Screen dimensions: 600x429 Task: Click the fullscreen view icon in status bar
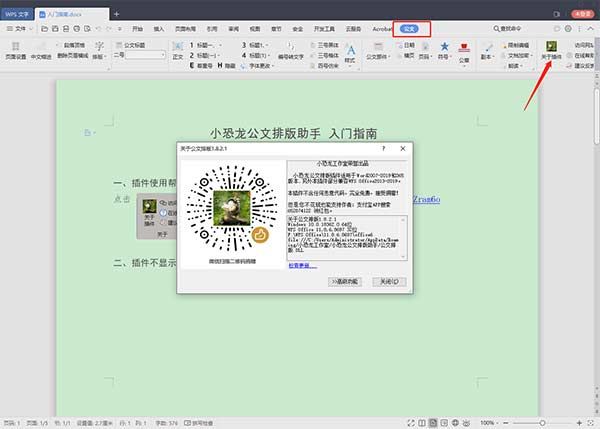pyautogui.click(x=411, y=423)
